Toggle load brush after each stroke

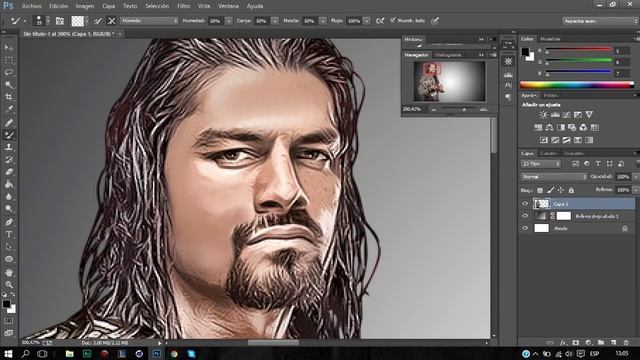[x=98, y=21]
